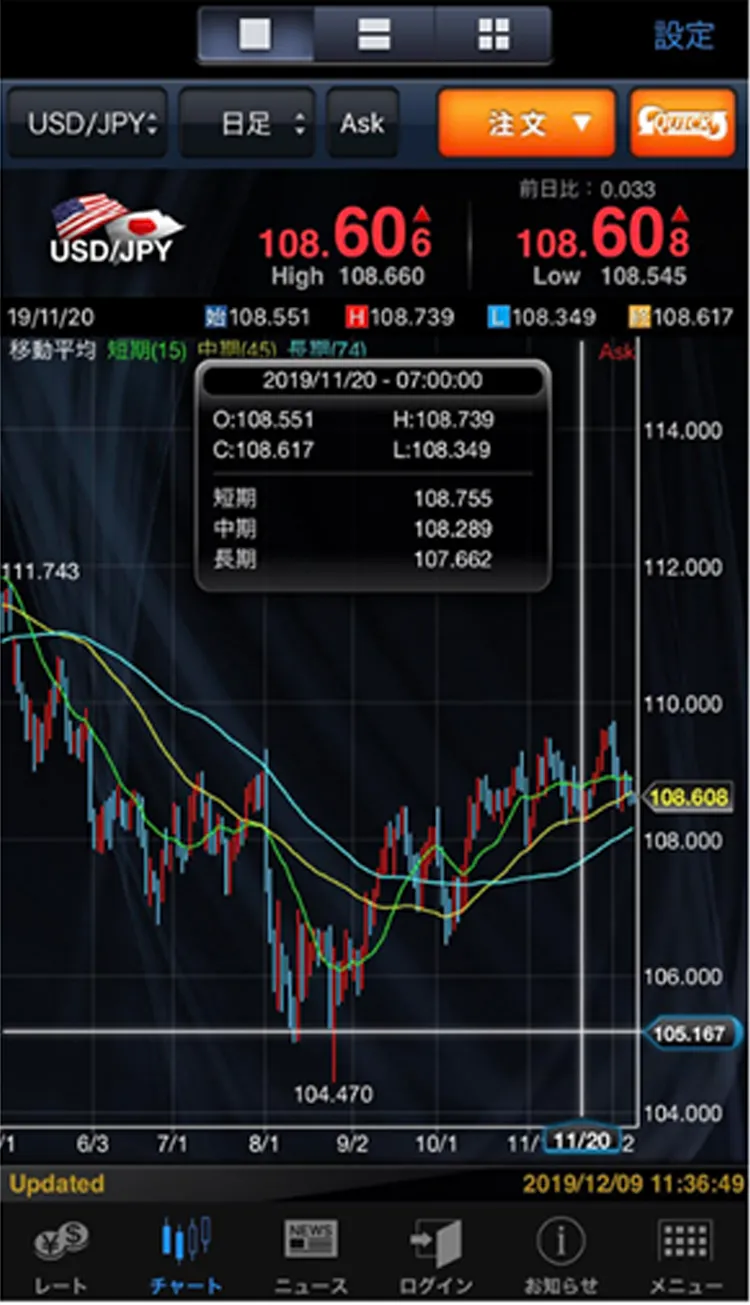Image resolution: width=750 pixels, height=1305 pixels.
Task: Open the メニュー grid menu
Action: pos(686,1250)
